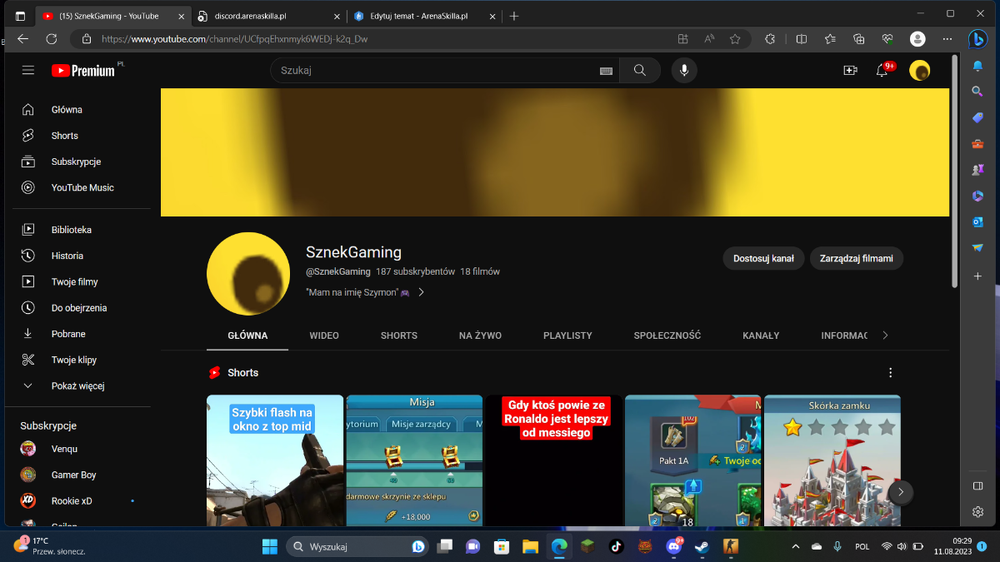Click the Dostosuj kanał button
Screen dimensions: 1000x562
click(763, 258)
